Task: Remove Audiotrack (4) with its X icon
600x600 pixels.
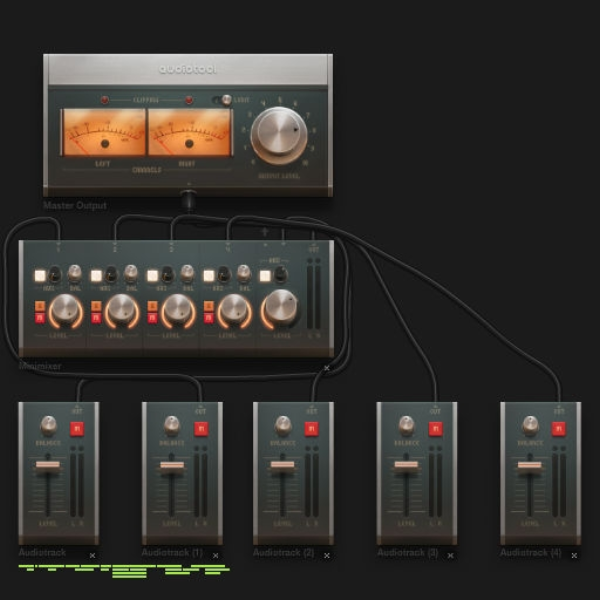Action: click(574, 555)
